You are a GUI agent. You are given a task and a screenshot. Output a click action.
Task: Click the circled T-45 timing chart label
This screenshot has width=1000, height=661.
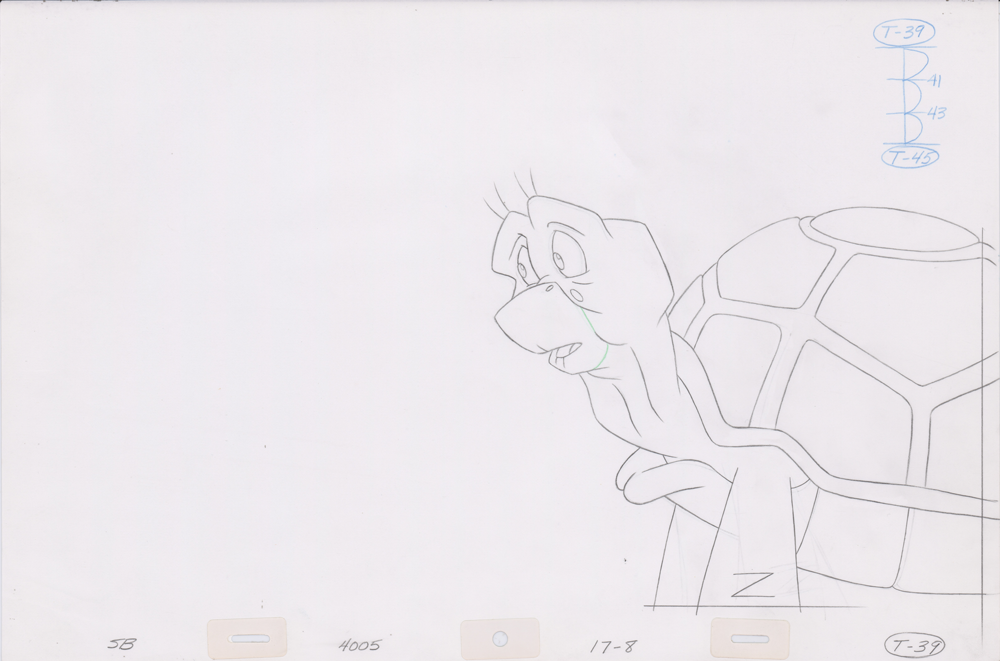906,156
